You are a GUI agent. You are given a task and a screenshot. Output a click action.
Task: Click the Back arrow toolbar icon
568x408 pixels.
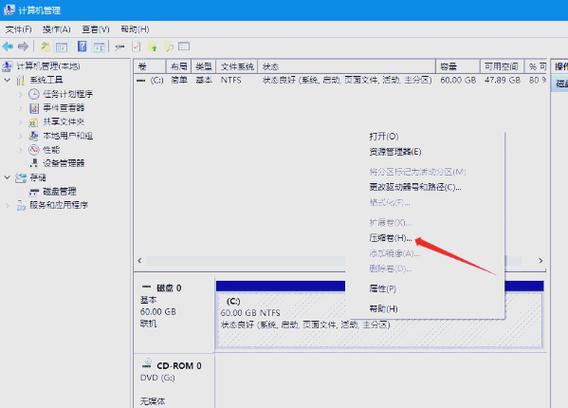(8, 47)
